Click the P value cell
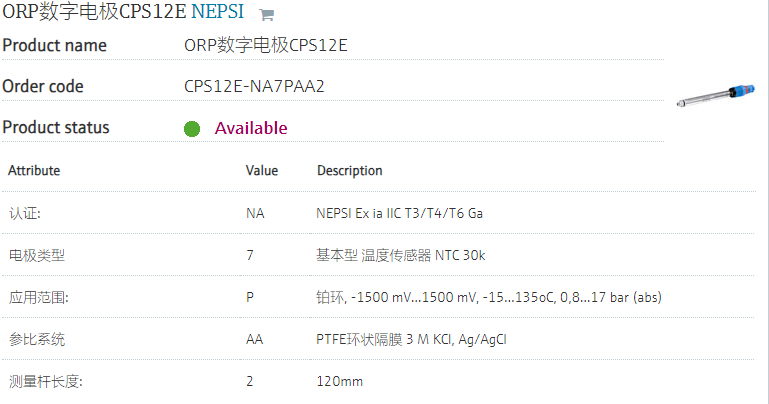Viewport: 769px width, 404px height. click(250, 297)
